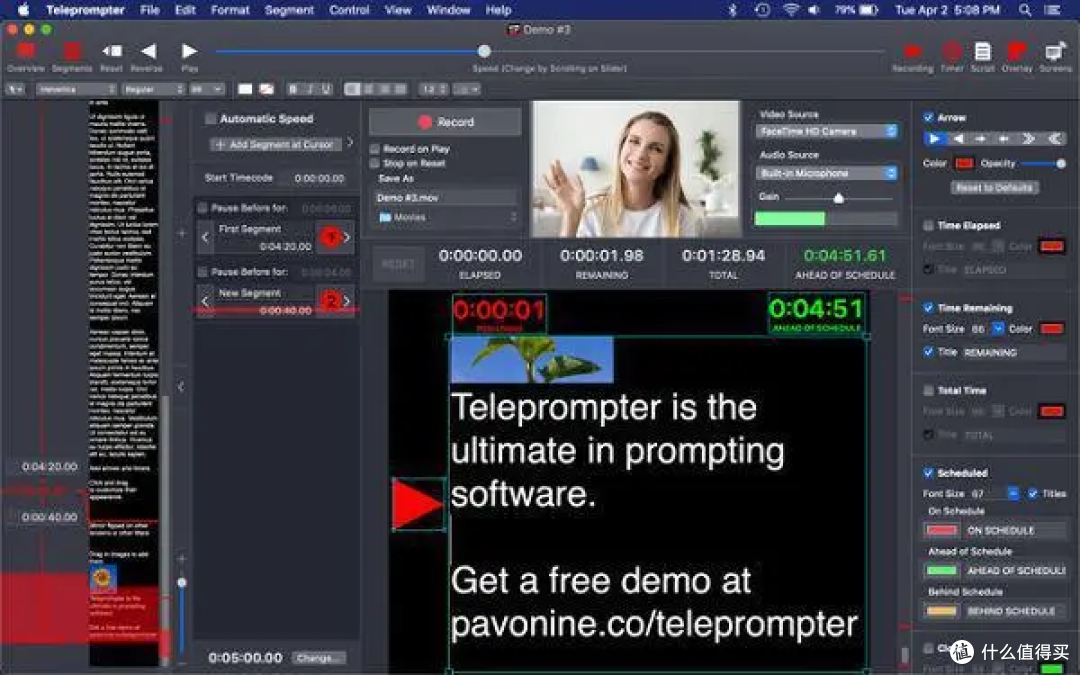Click the Change duration button

[318, 658]
